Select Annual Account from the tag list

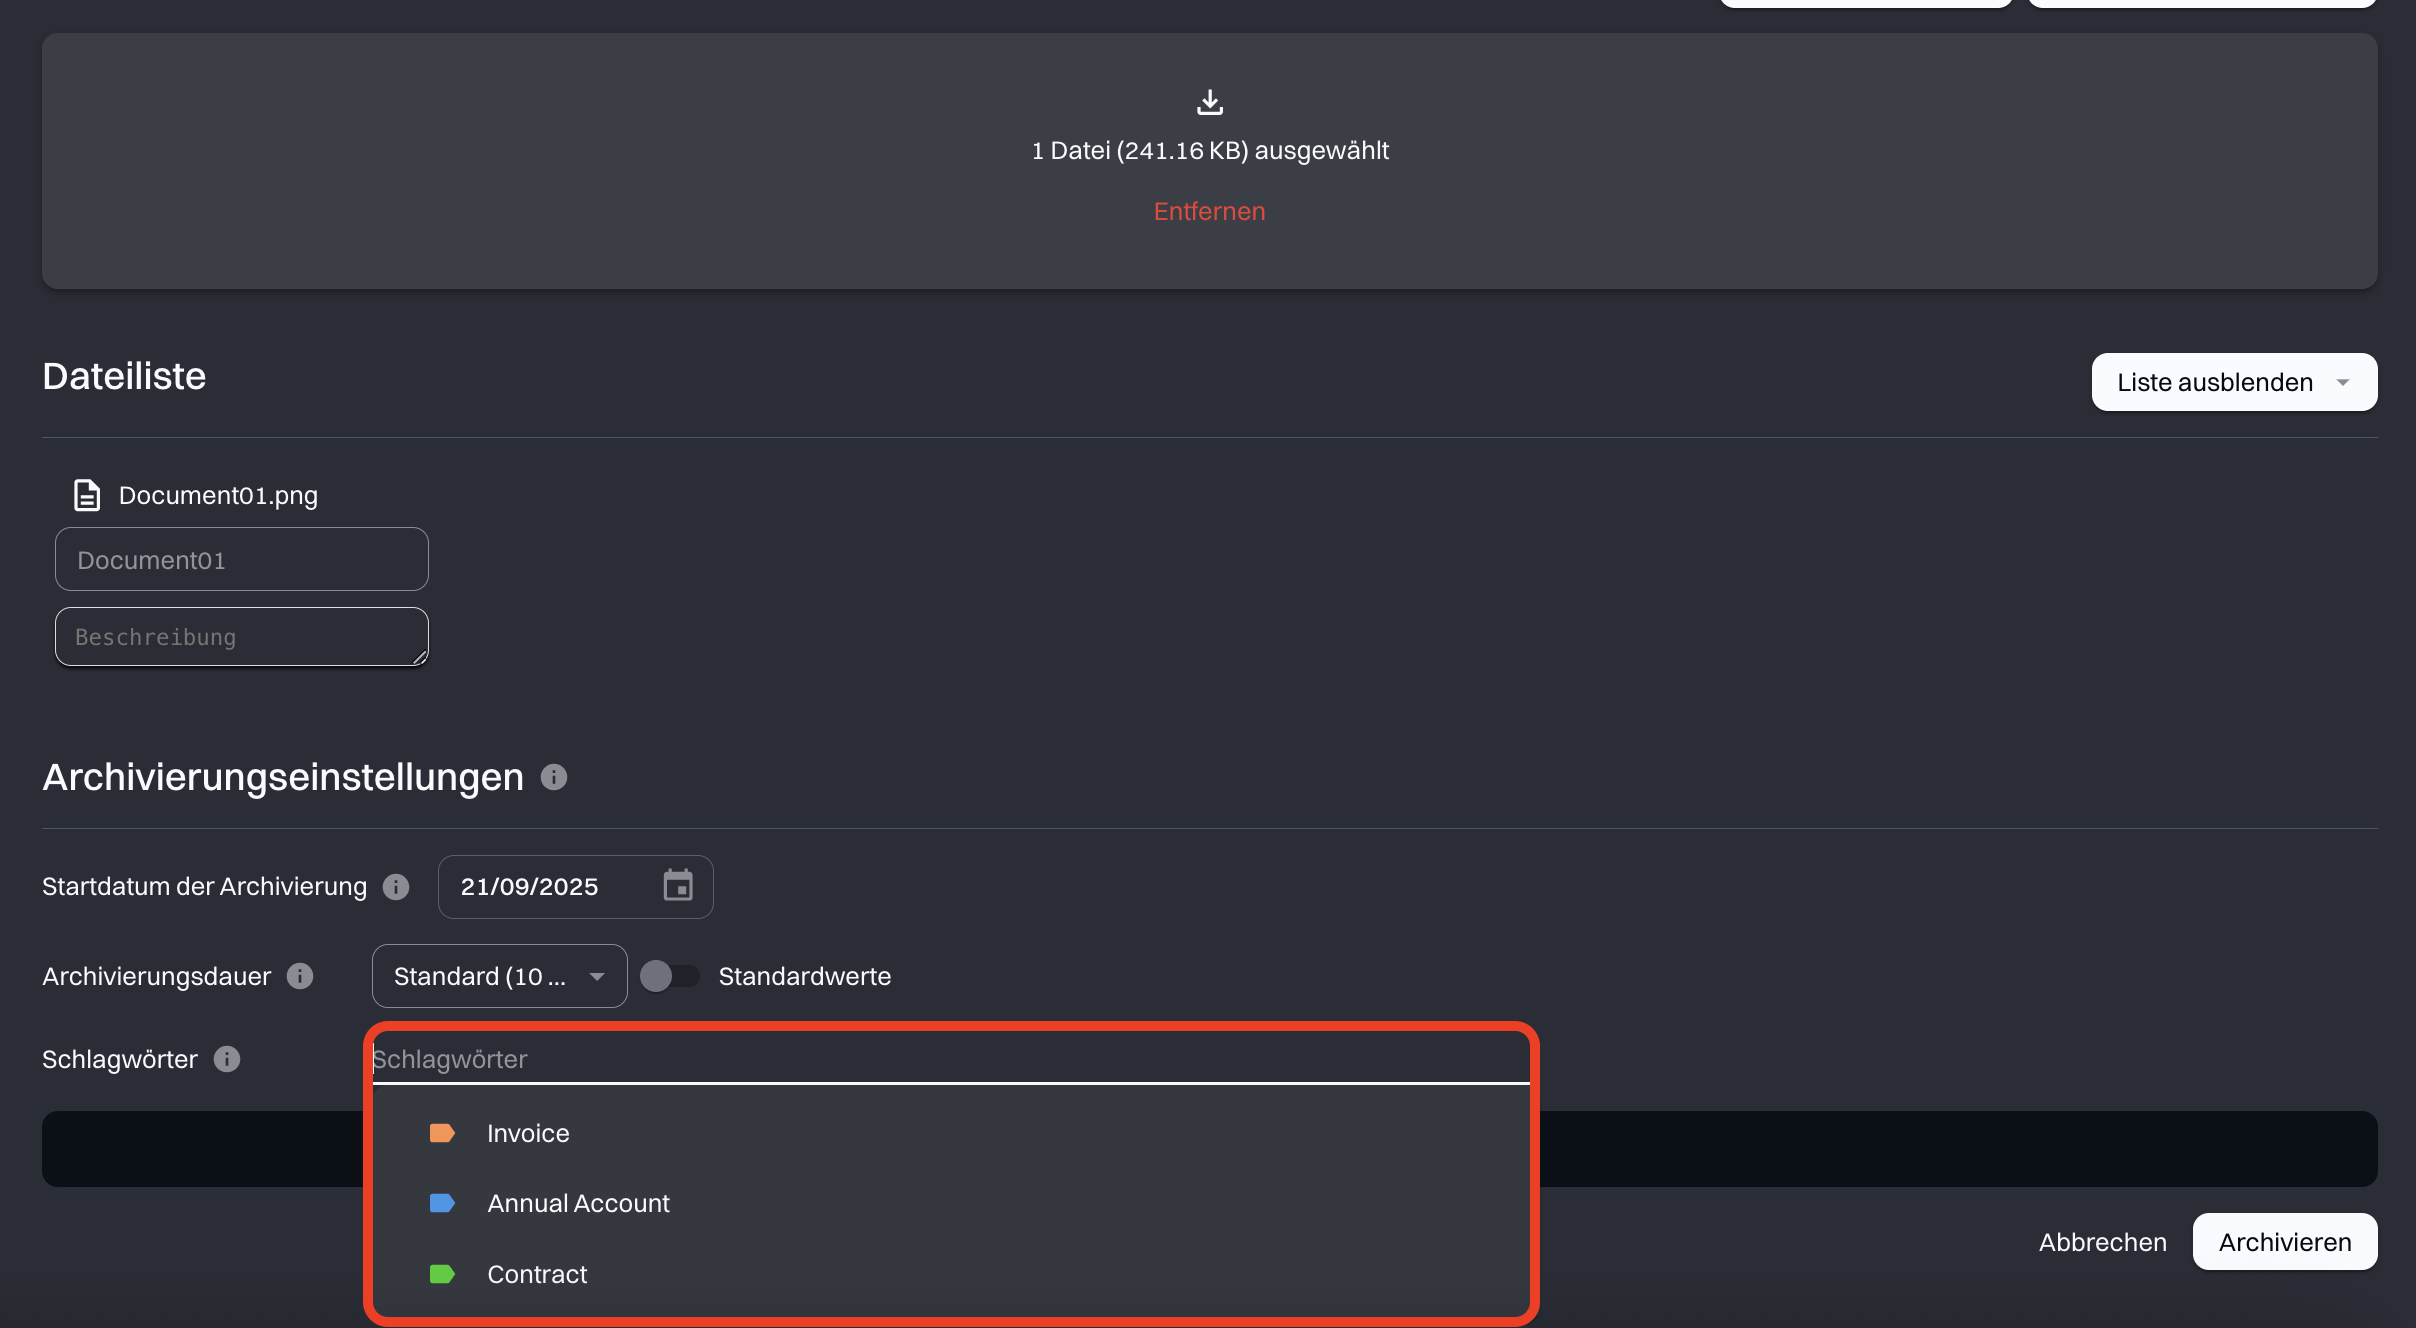tap(578, 1203)
